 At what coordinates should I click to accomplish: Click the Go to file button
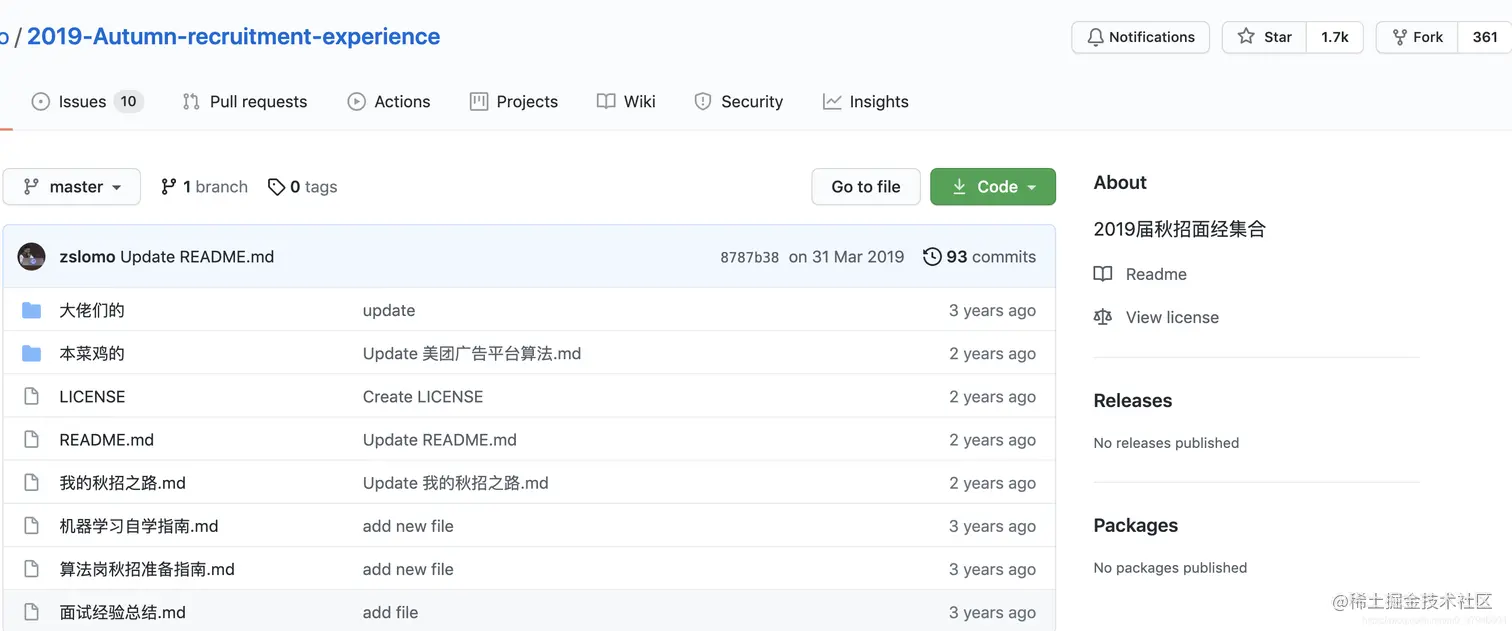(866, 187)
